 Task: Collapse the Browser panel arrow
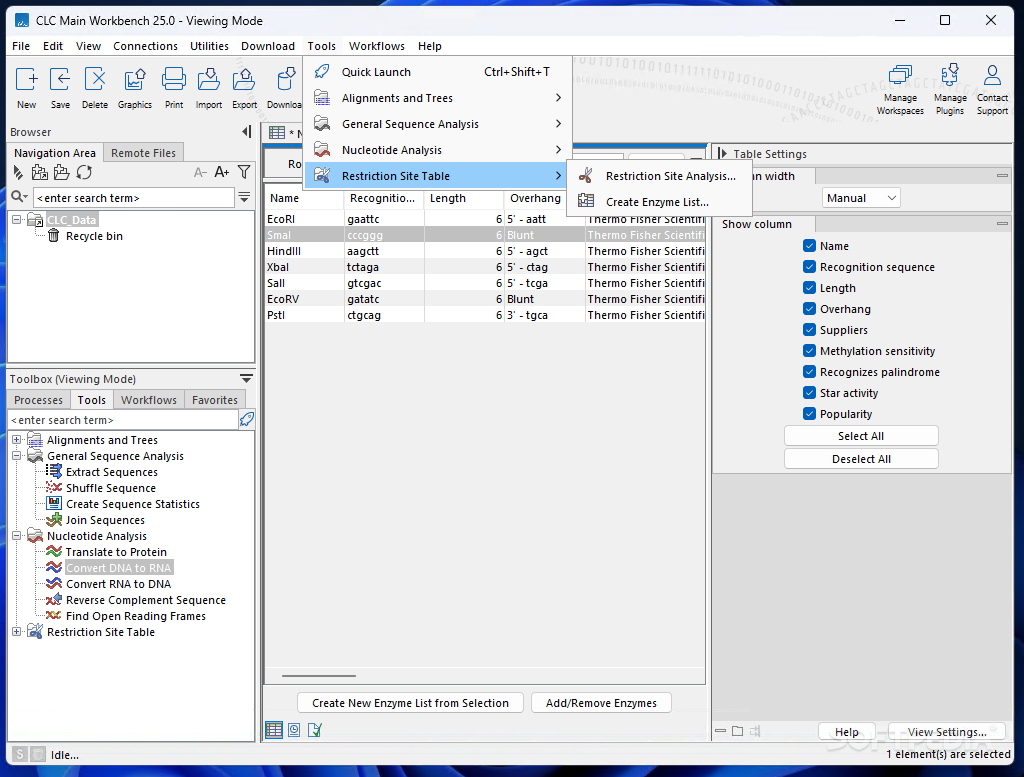246,132
